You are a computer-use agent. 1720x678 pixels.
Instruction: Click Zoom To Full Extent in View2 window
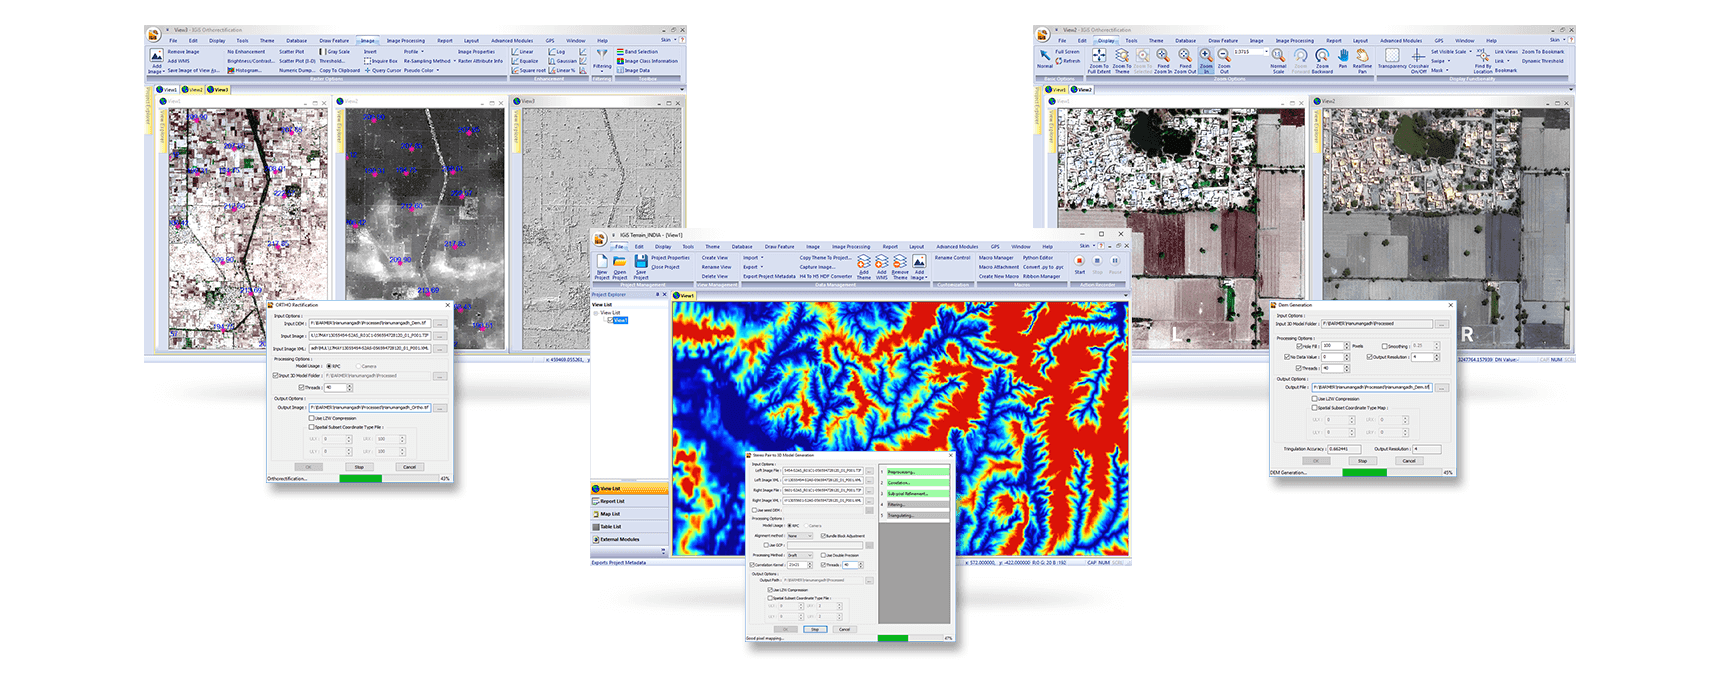pos(1099,61)
